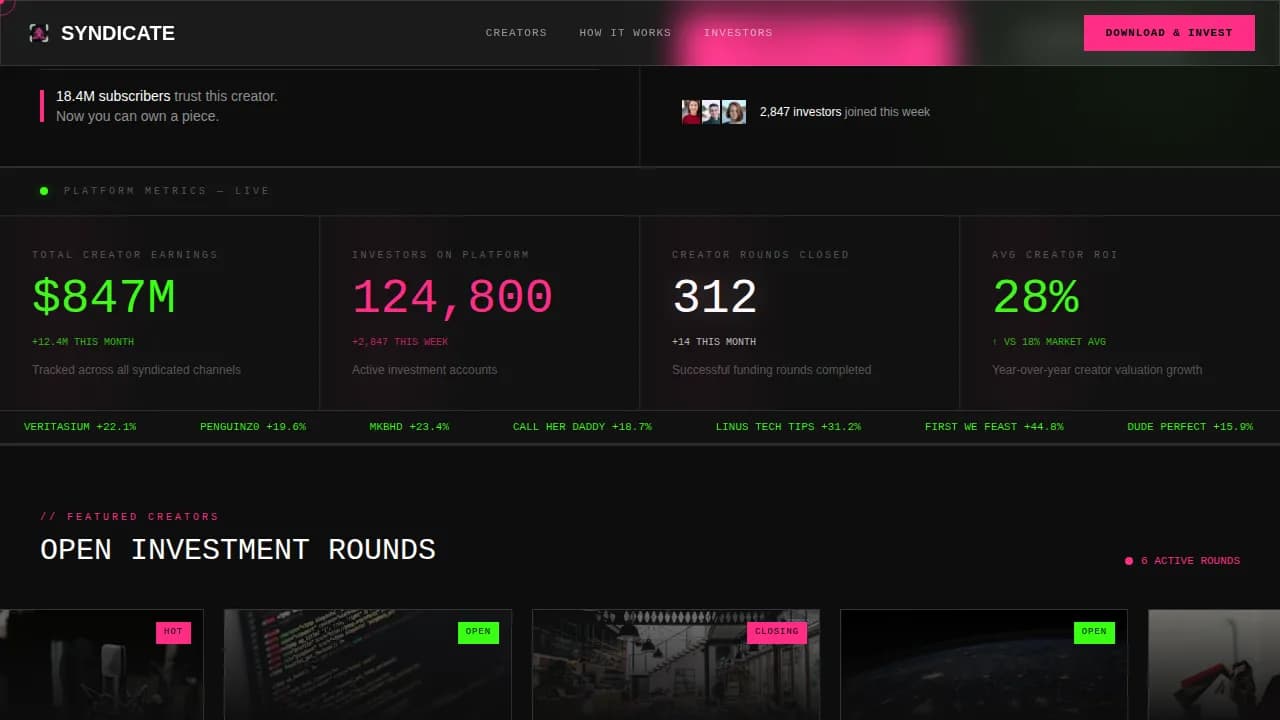1280x720 pixels.
Task: Click the HOT badge on first card
Action: pyautogui.click(x=173, y=632)
